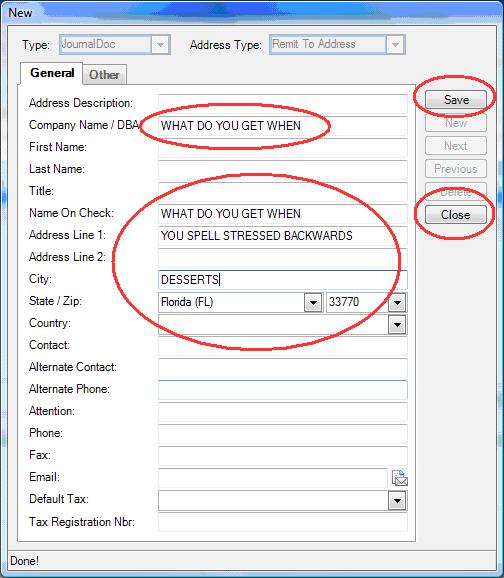Click the City field containing DESSERTS
The height and width of the screenshot is (578, 504).
pyautogui.click(x=283, y=280)
